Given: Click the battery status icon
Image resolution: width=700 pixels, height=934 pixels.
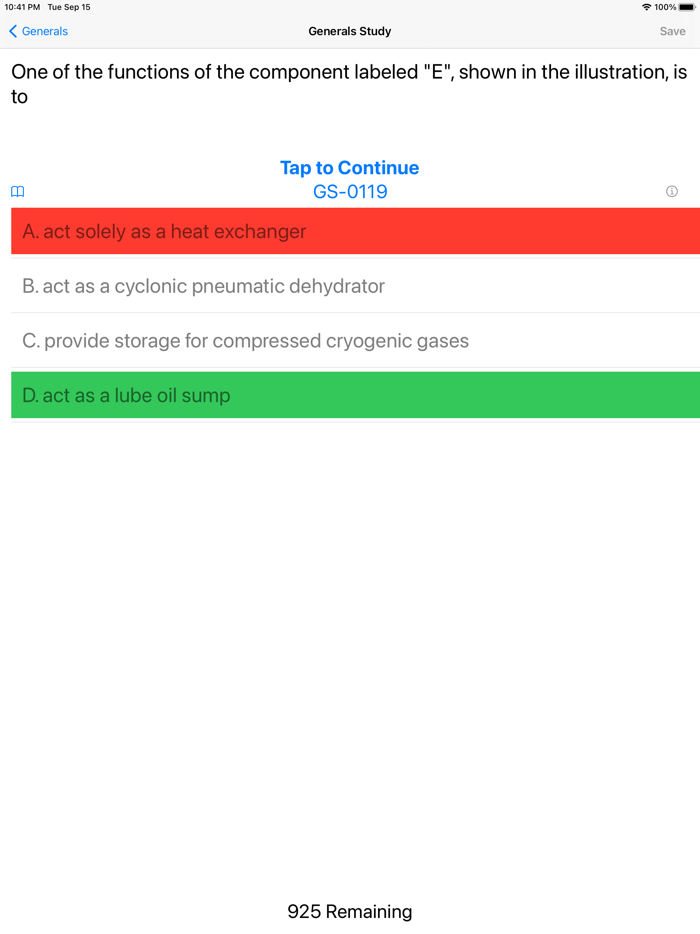Looking at the screenshot, I should coord(687,7).
